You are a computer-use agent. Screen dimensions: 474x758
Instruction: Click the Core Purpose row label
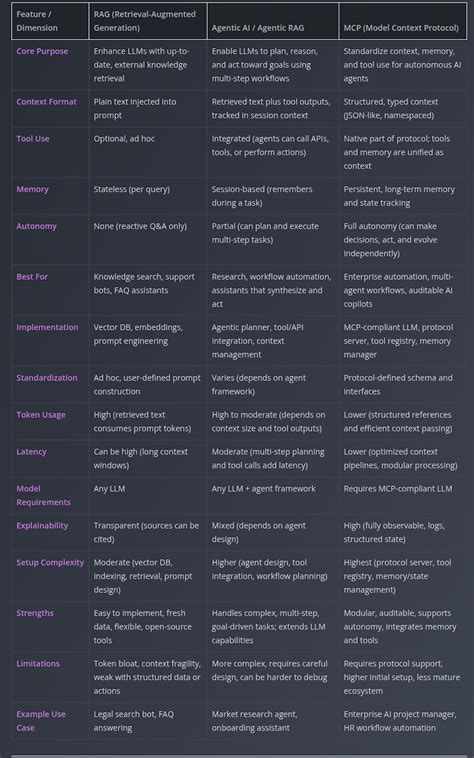pos(42,51)
